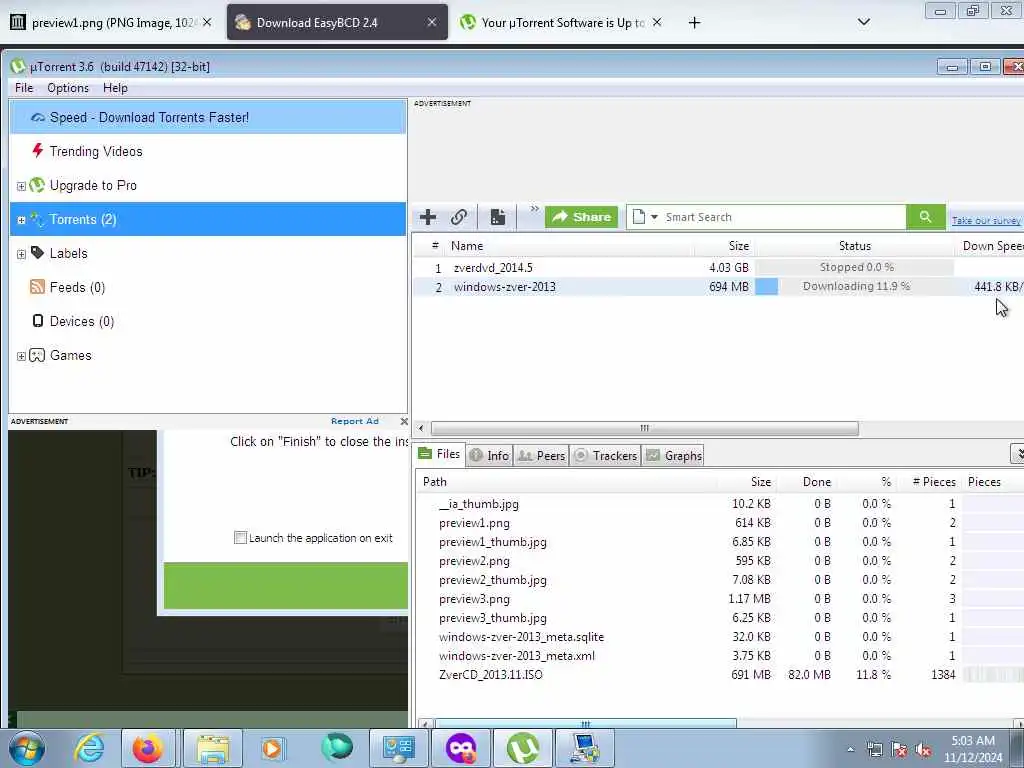Image resolution: width=1024 pixels, height=768 pixels.
Task: Switch to the Peers tab
Action: 541,456
